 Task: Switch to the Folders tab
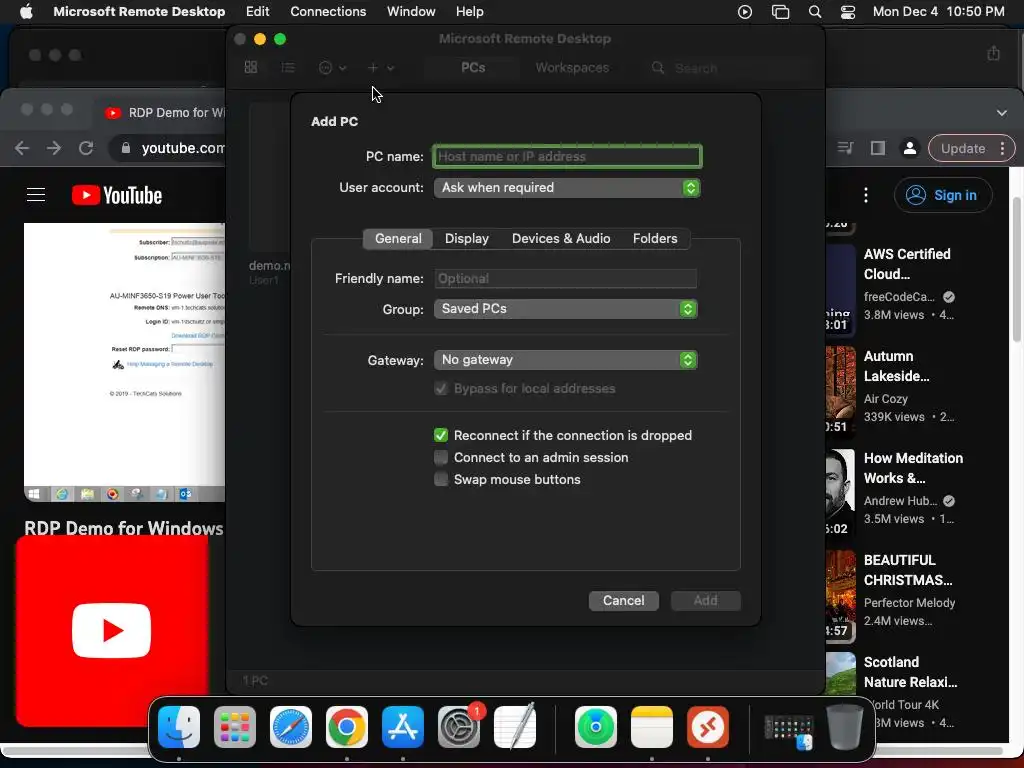coord(655,238)
